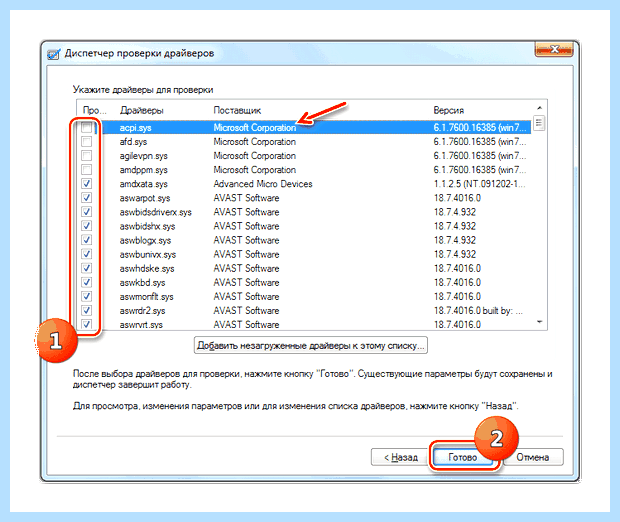This screenshot has height=522, width=620.
Task: Click version 18.7.4016.0 built by cell
Action: (478, 311)
